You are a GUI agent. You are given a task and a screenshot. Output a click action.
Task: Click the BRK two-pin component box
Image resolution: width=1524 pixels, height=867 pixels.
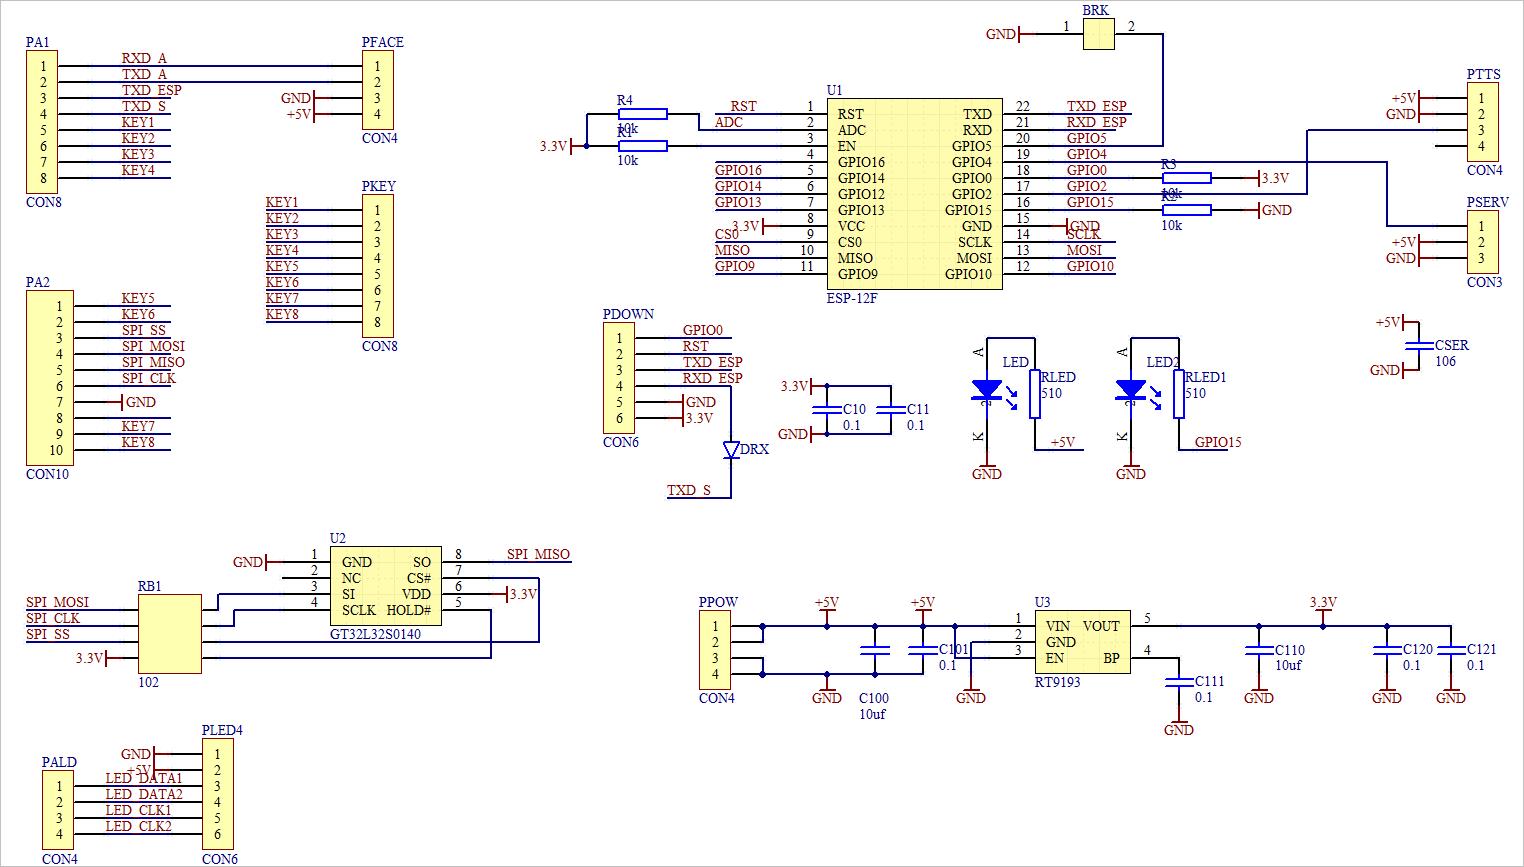pos(1098,34)
